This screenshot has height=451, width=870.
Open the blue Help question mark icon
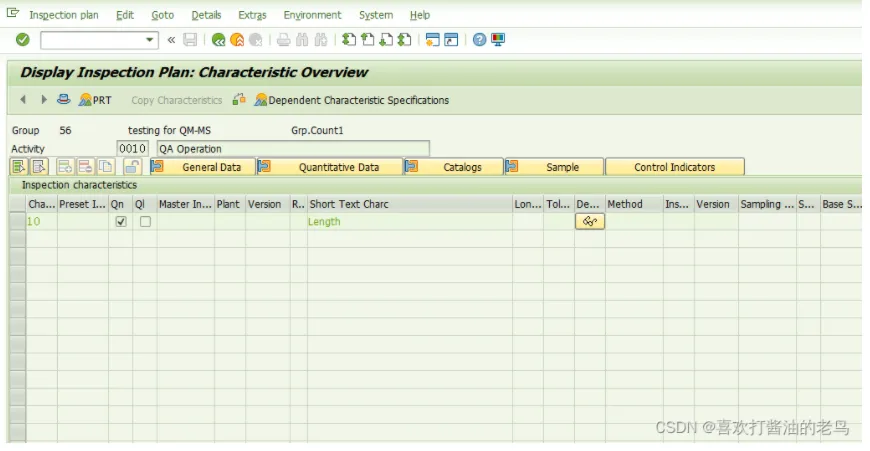coord(479,40)
